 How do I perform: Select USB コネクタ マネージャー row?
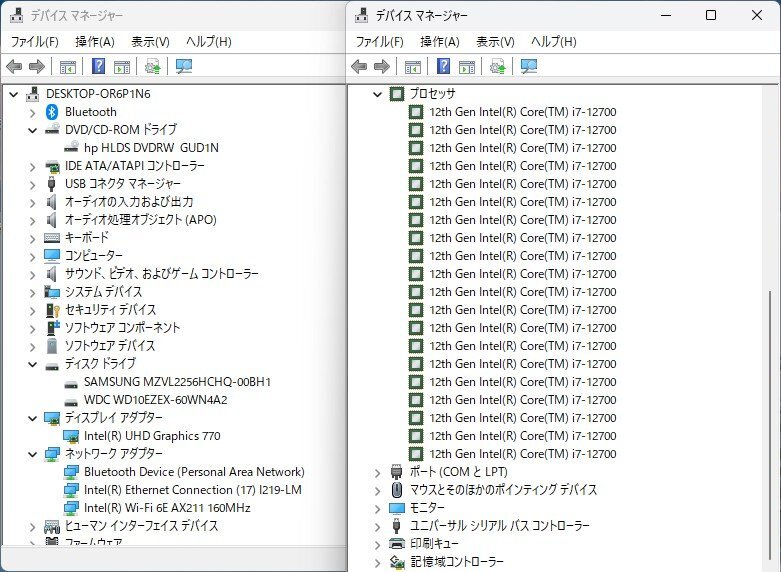point(123,184)
